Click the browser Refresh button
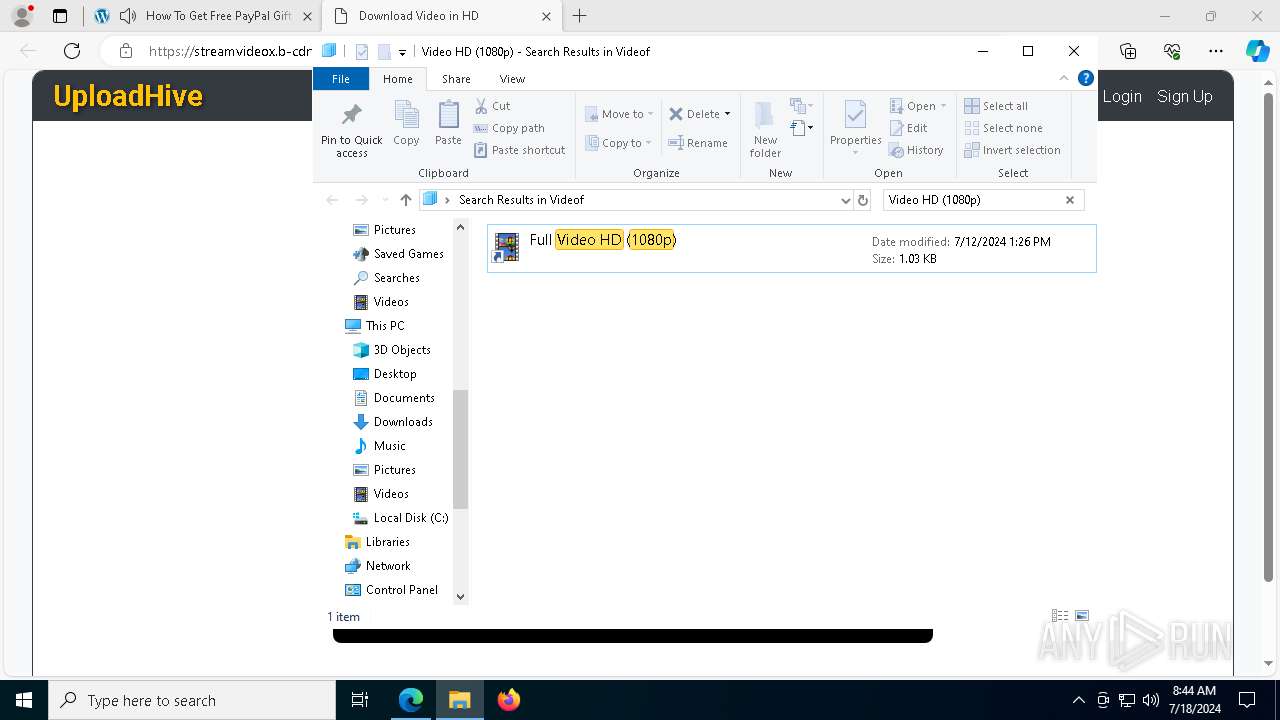The image size is (1280, 720). (72, 51)
